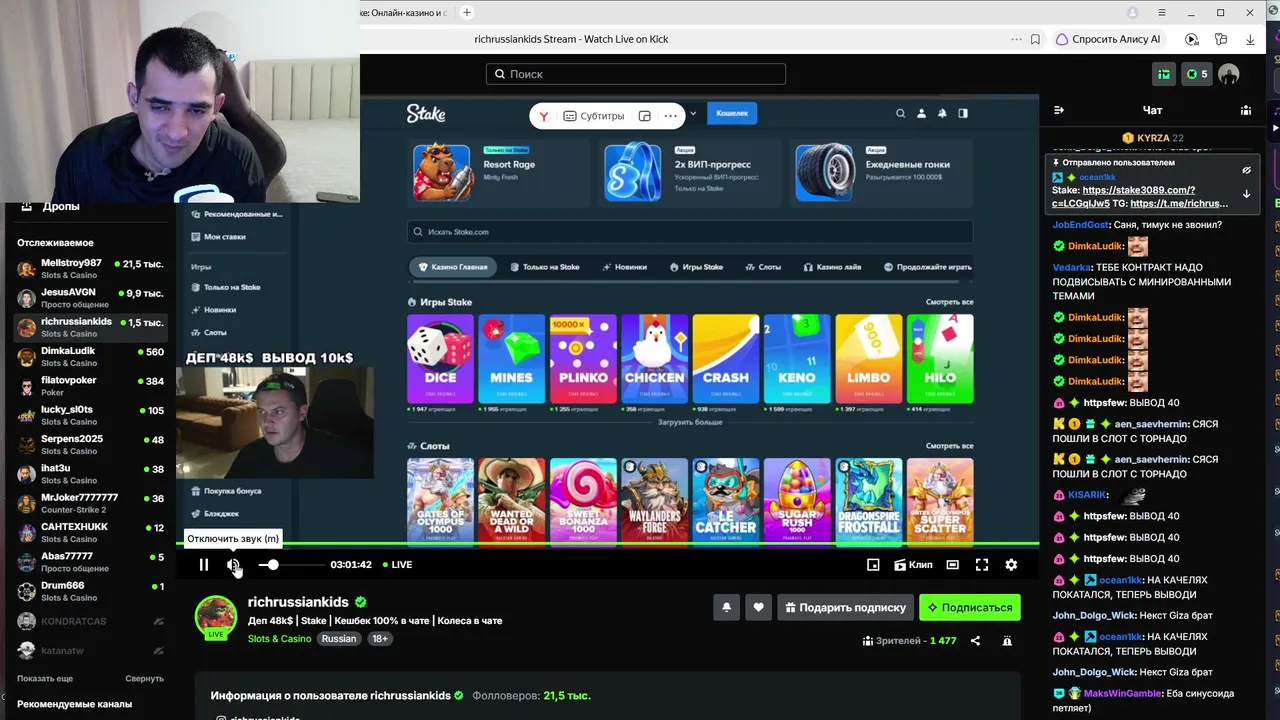This screenshot has width=1280, height=720.
Task: Open picture-in-picture mode in the player
Action: [x=873, y=565]
